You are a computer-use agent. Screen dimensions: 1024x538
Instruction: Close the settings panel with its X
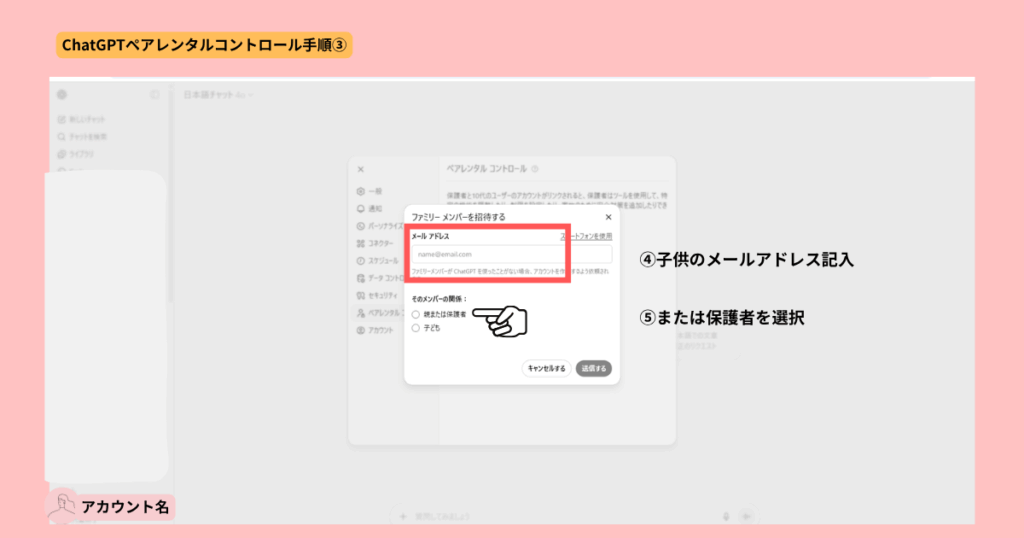point(360,169)
